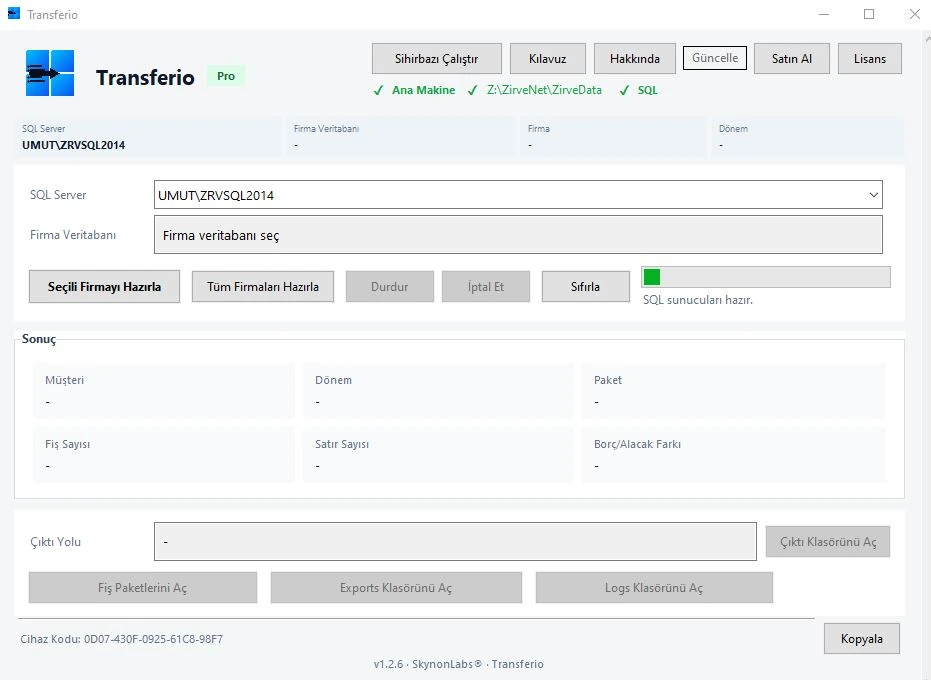Click the Fiş Sayısı result card
931x680 pixels.
coord(164,455)
